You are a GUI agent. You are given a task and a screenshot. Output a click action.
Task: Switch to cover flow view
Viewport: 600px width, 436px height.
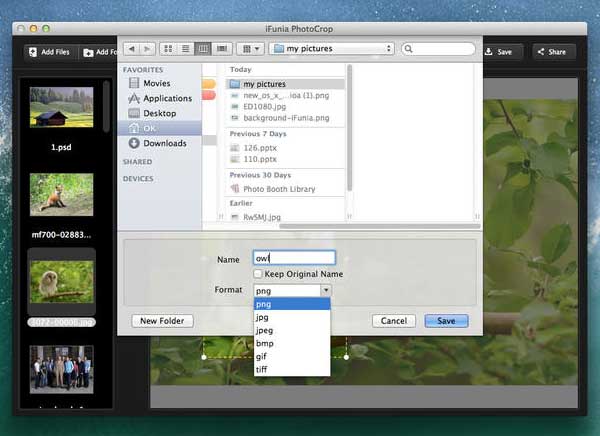(x=222, y=49)
